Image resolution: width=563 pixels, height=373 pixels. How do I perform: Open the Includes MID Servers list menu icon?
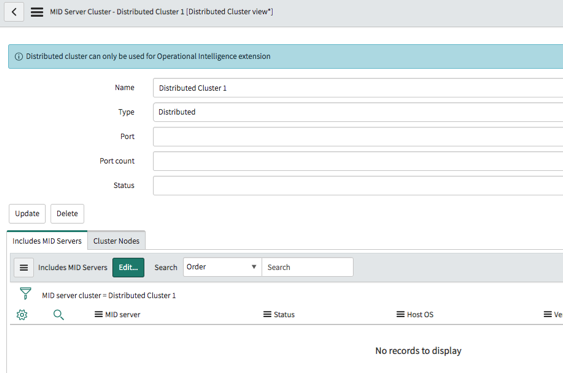(x=24, y=267)
